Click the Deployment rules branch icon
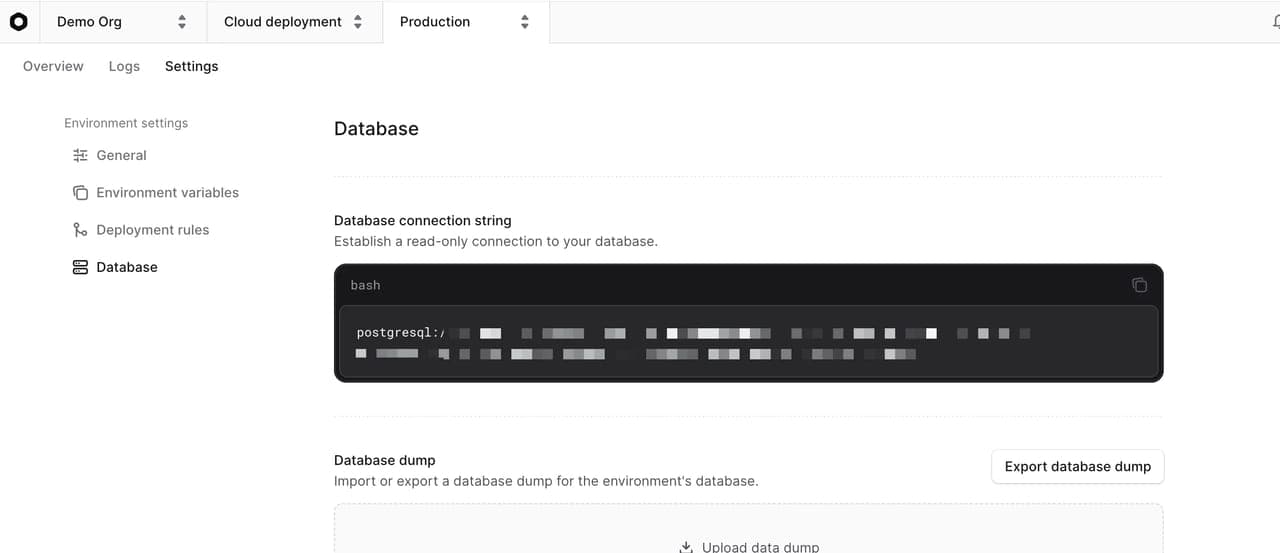This screenshot has width=1280, height=553. tap(80, 229)
